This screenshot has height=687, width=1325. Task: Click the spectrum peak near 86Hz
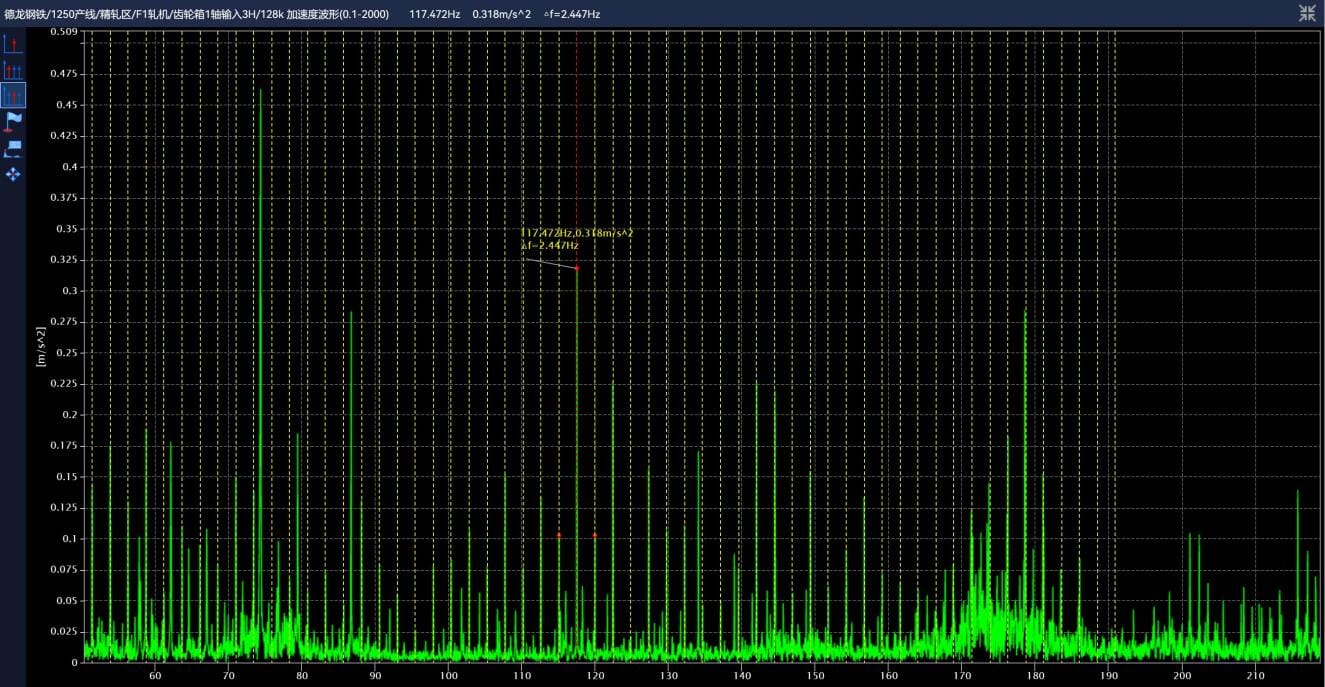[x=351, y=314]
